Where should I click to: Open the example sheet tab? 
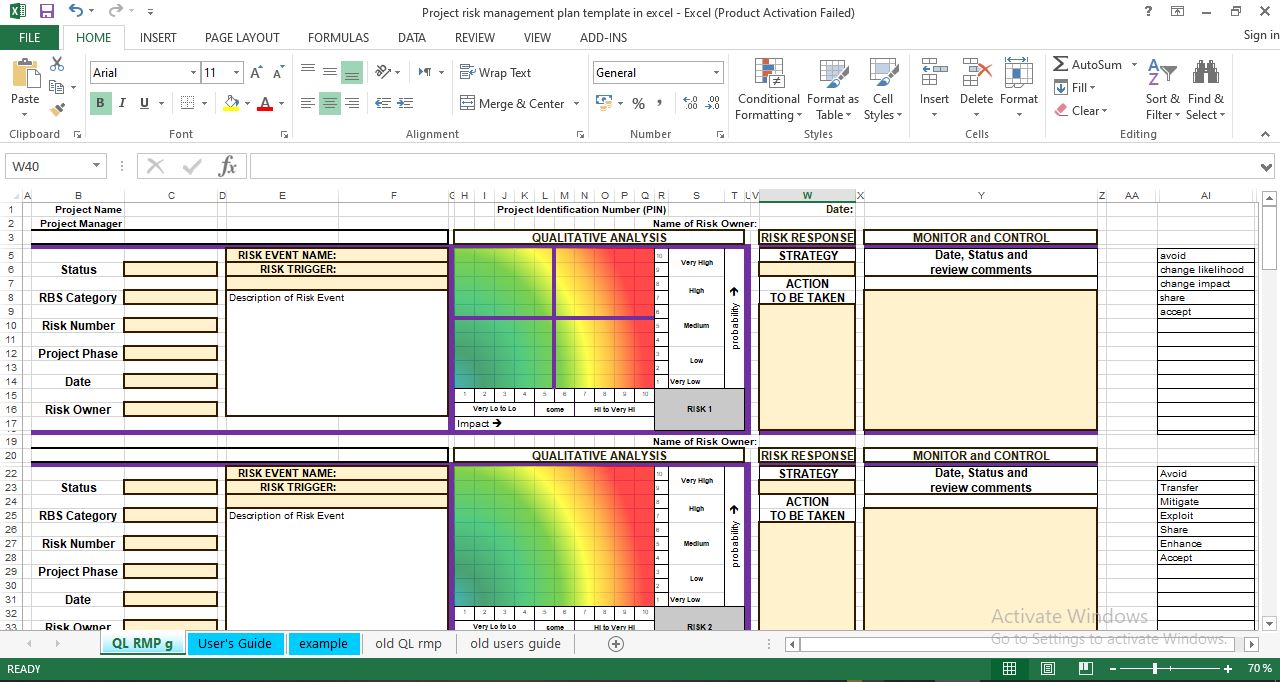point(324,644)
